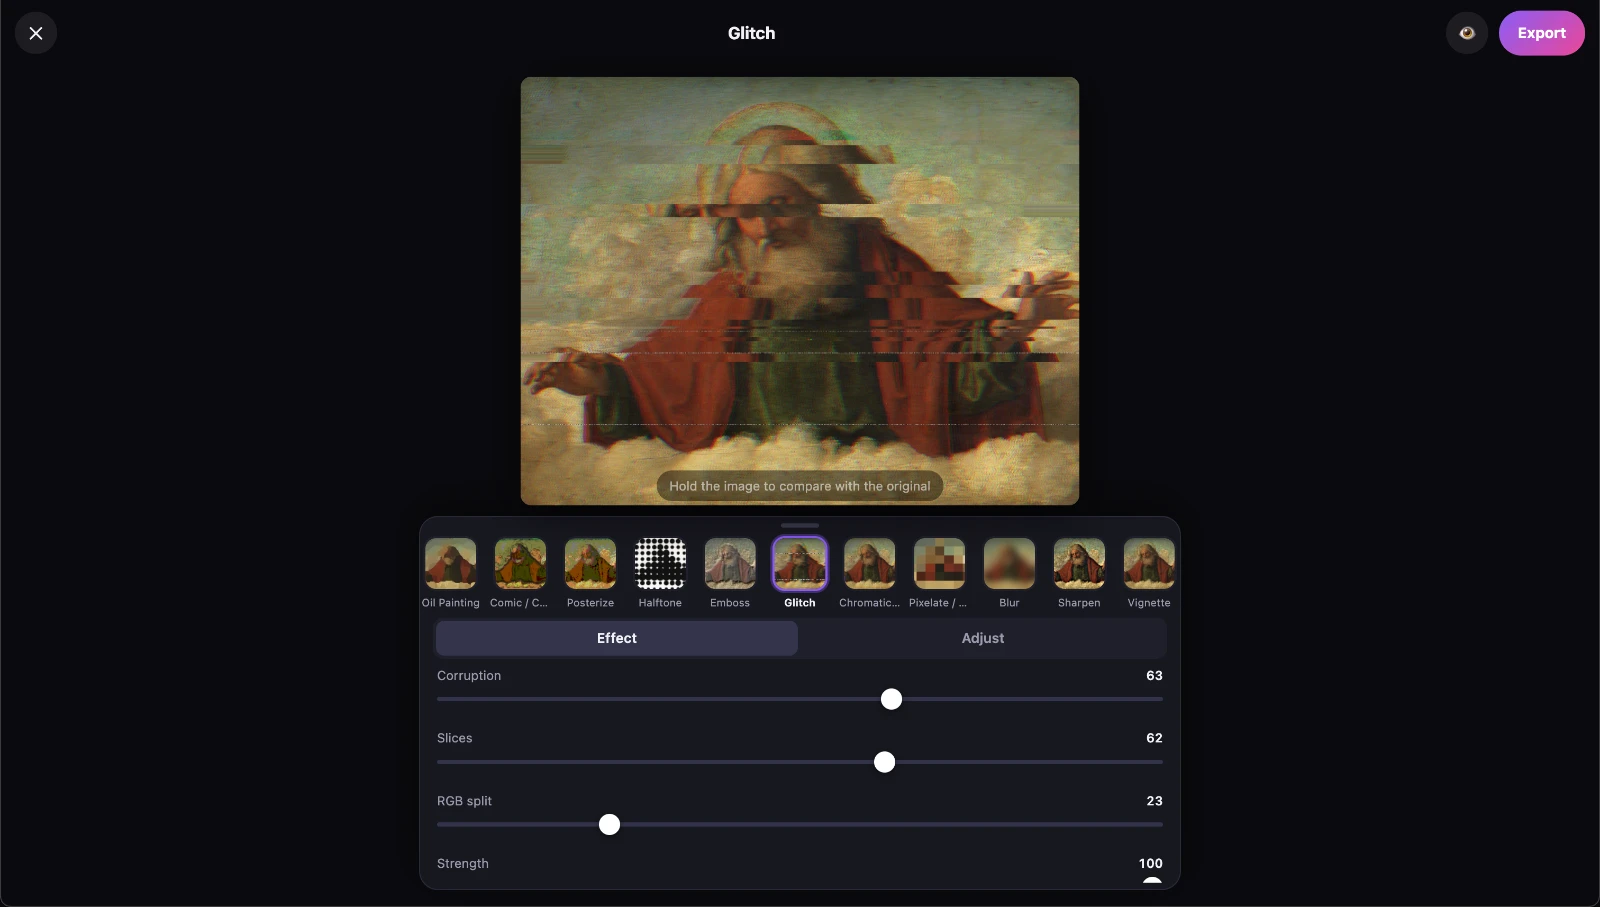Click the Strength label
This screenshot has width=1600, height=907.
point(463,863)
